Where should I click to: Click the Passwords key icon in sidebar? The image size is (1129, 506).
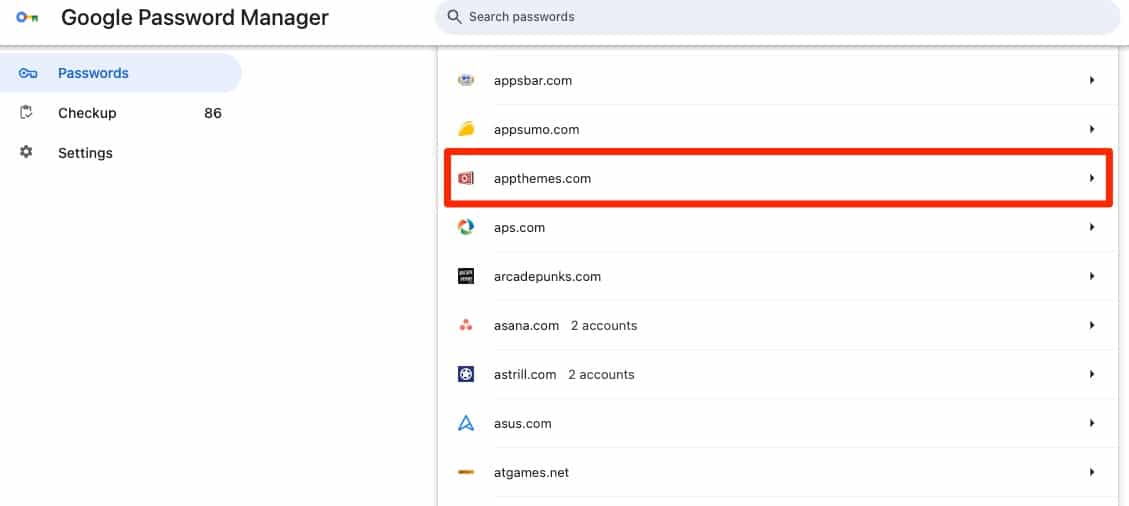click(x=27, y=73)
